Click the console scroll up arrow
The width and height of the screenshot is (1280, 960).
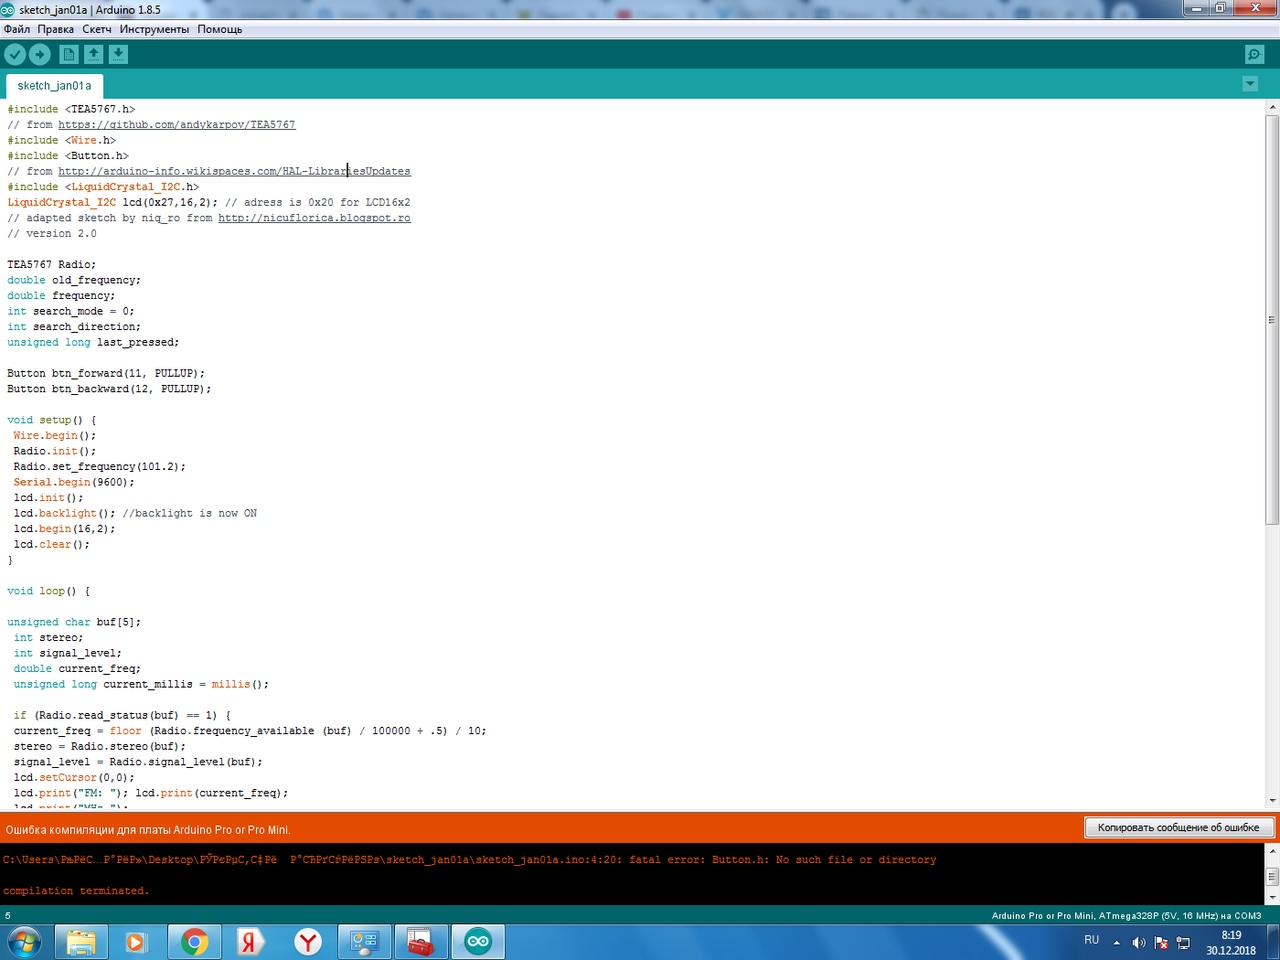point(1272,851)
